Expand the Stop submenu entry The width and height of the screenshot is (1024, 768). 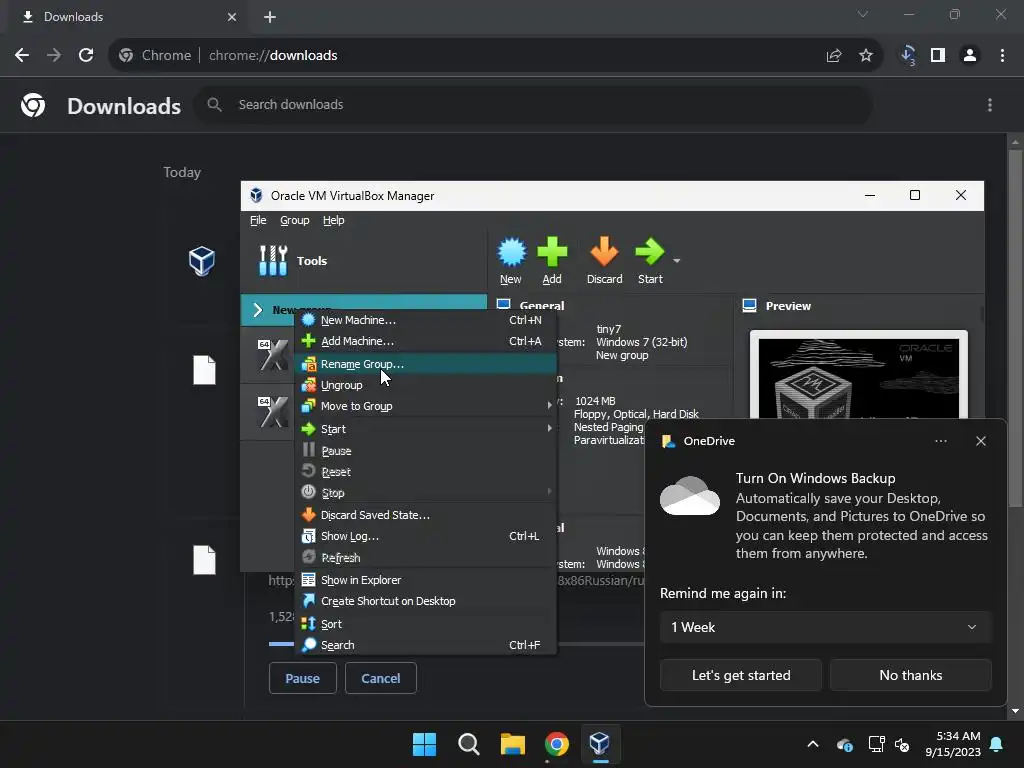(425, 492)
